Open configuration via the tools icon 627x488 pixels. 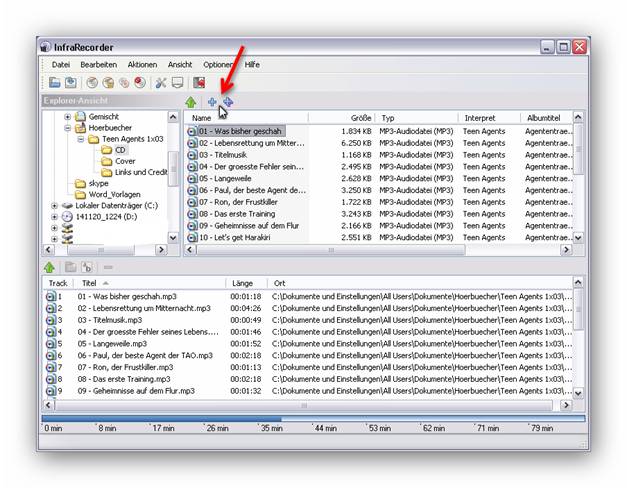[161, 83]
